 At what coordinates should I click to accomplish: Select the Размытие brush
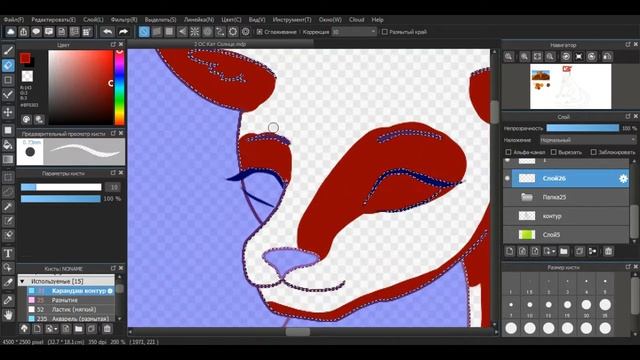pyautogui.click(x=71, y=300)
